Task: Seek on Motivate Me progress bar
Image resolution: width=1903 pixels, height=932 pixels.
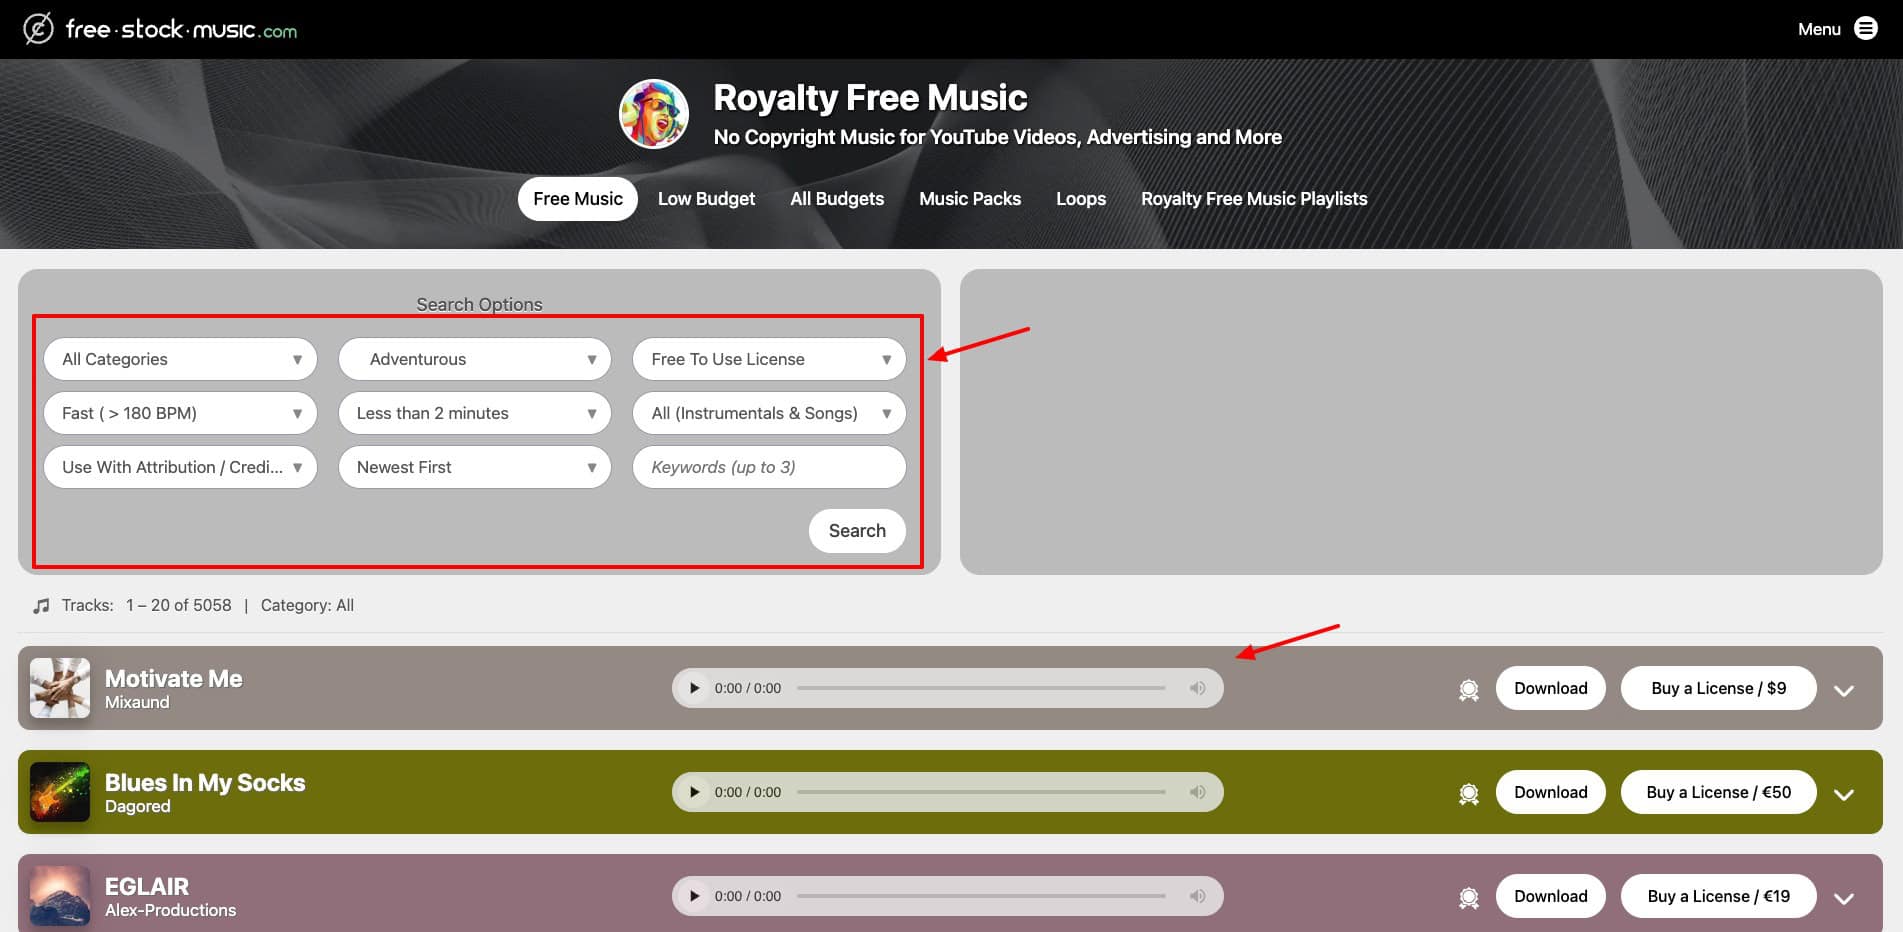Action: click(981, 688)
